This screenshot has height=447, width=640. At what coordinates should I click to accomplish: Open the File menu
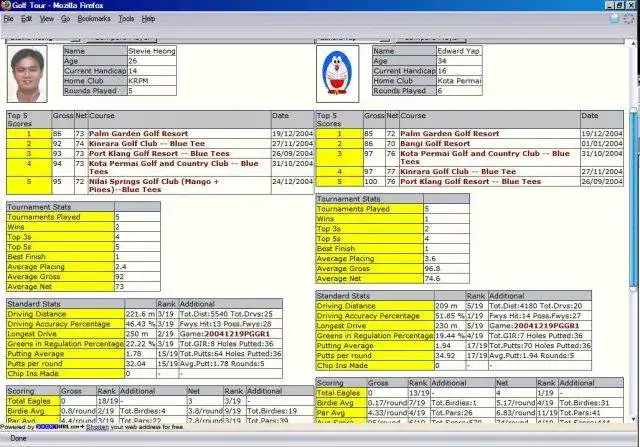coord(9,19)
